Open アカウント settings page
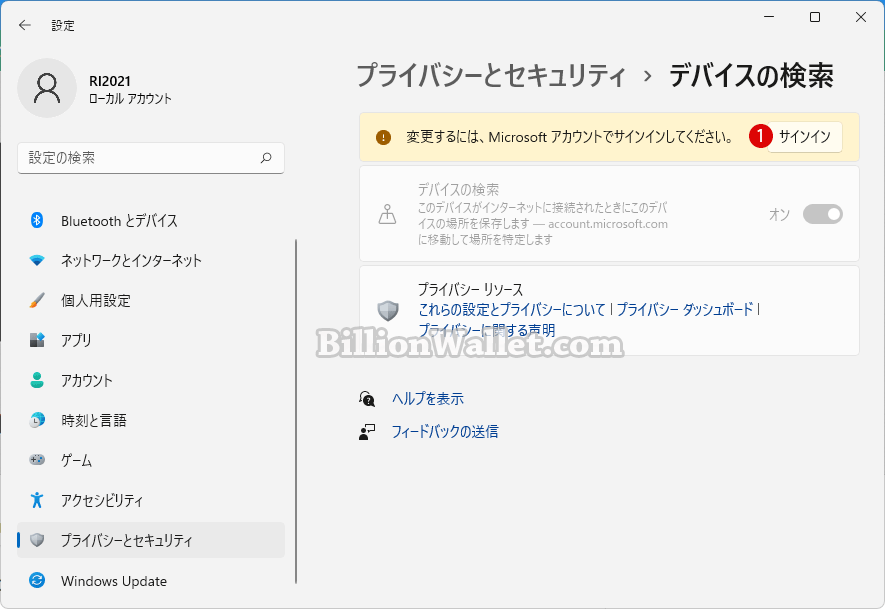885x609 pixels. point(151,380)
